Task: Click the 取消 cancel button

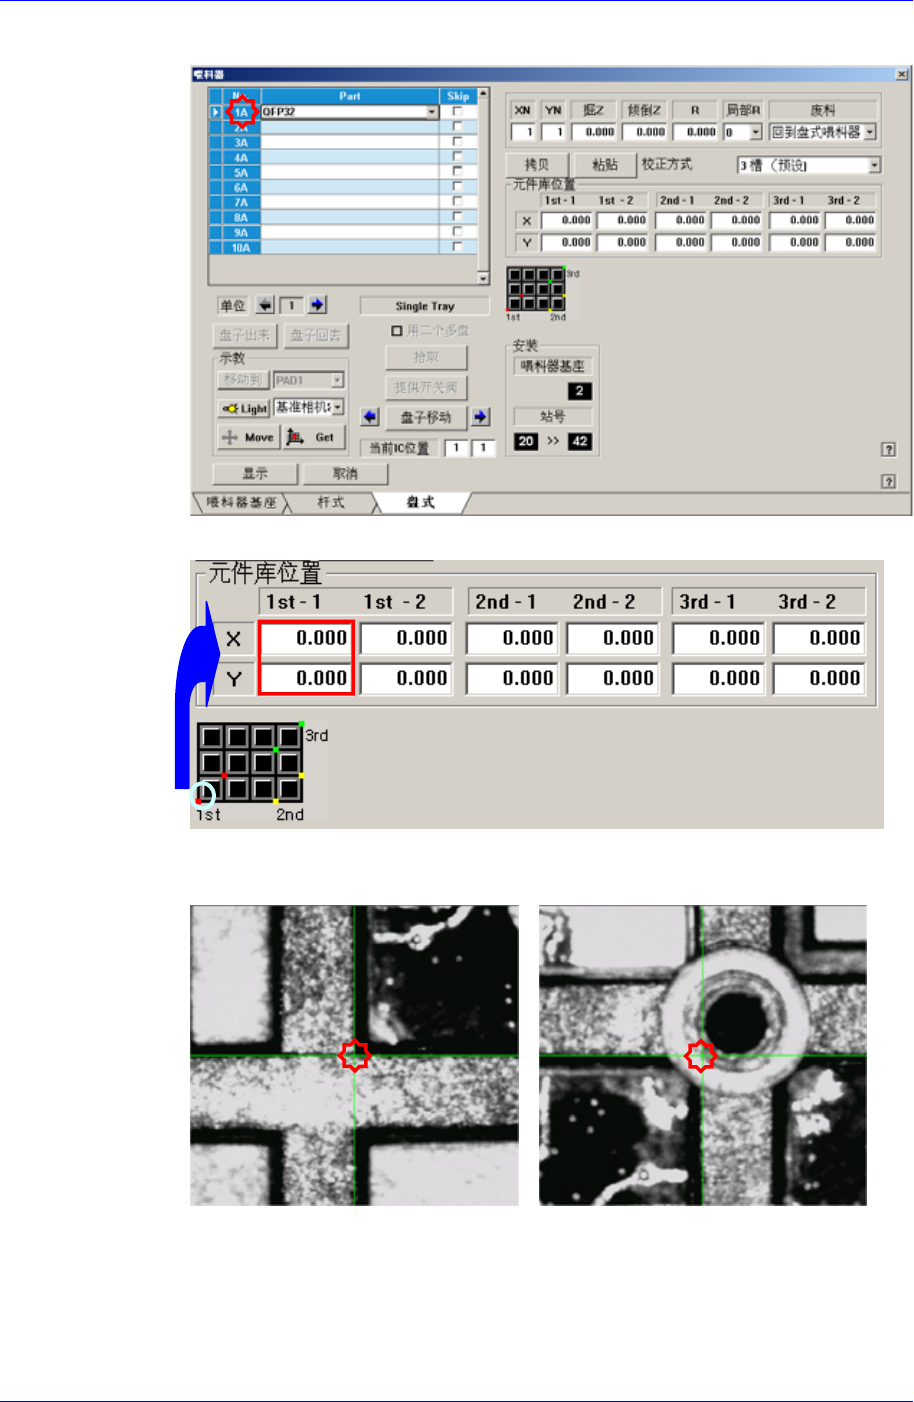Action: click(345, 473)
